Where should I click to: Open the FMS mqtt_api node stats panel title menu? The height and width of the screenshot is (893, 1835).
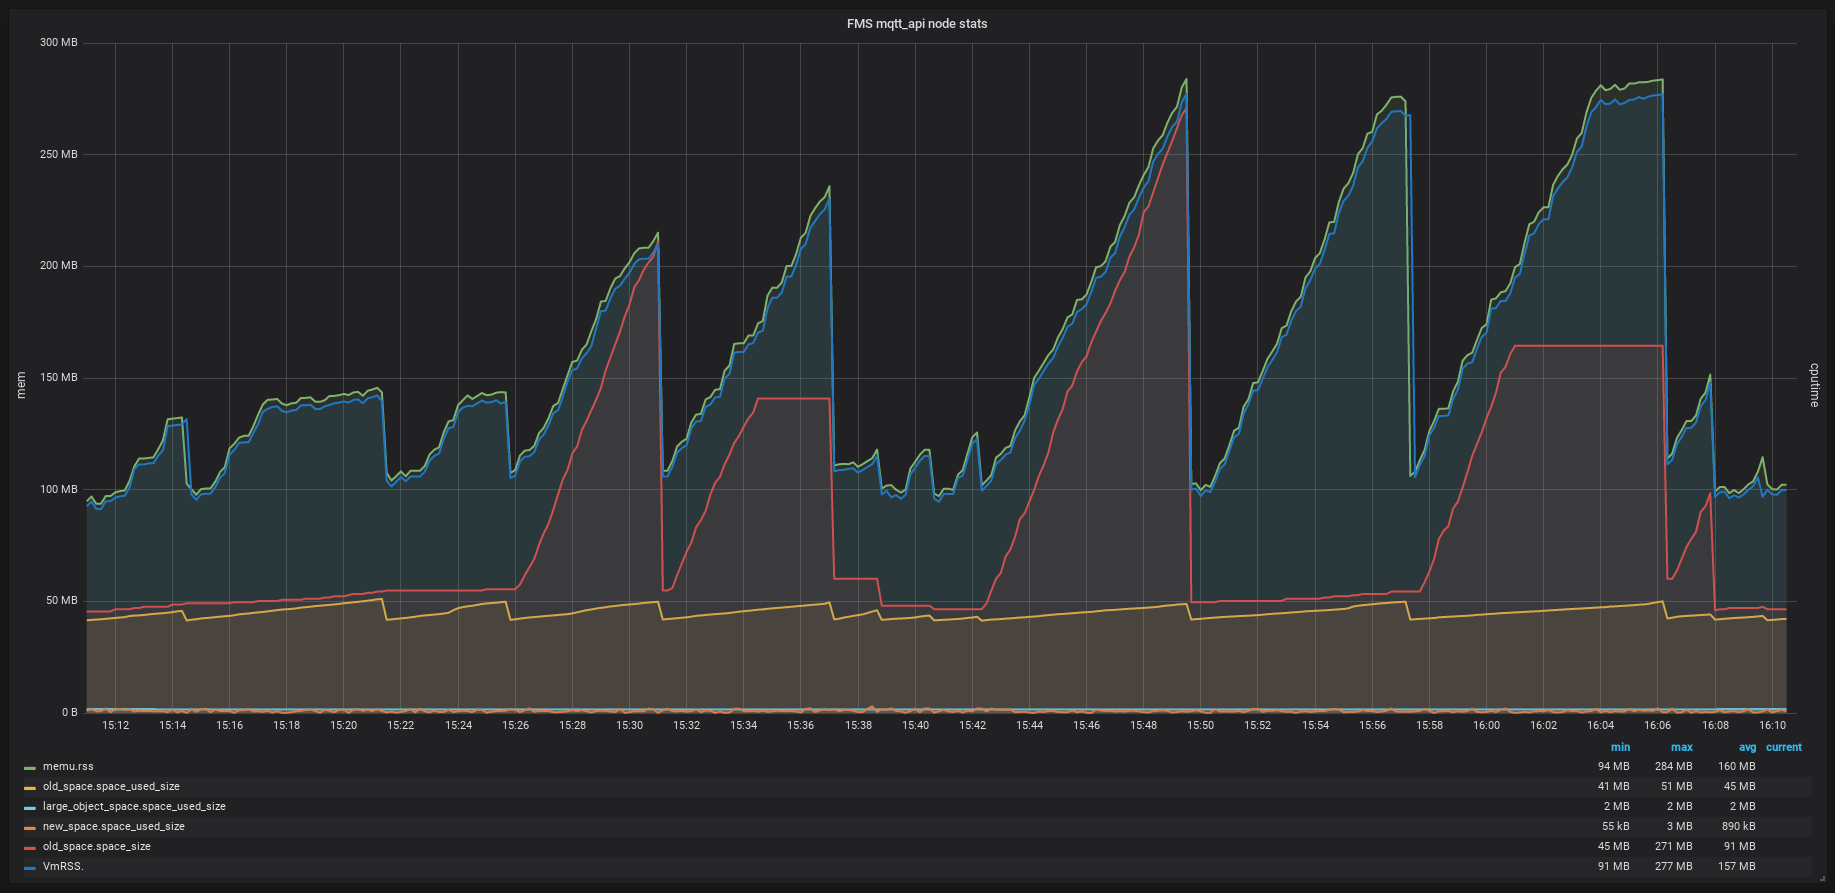917,24
